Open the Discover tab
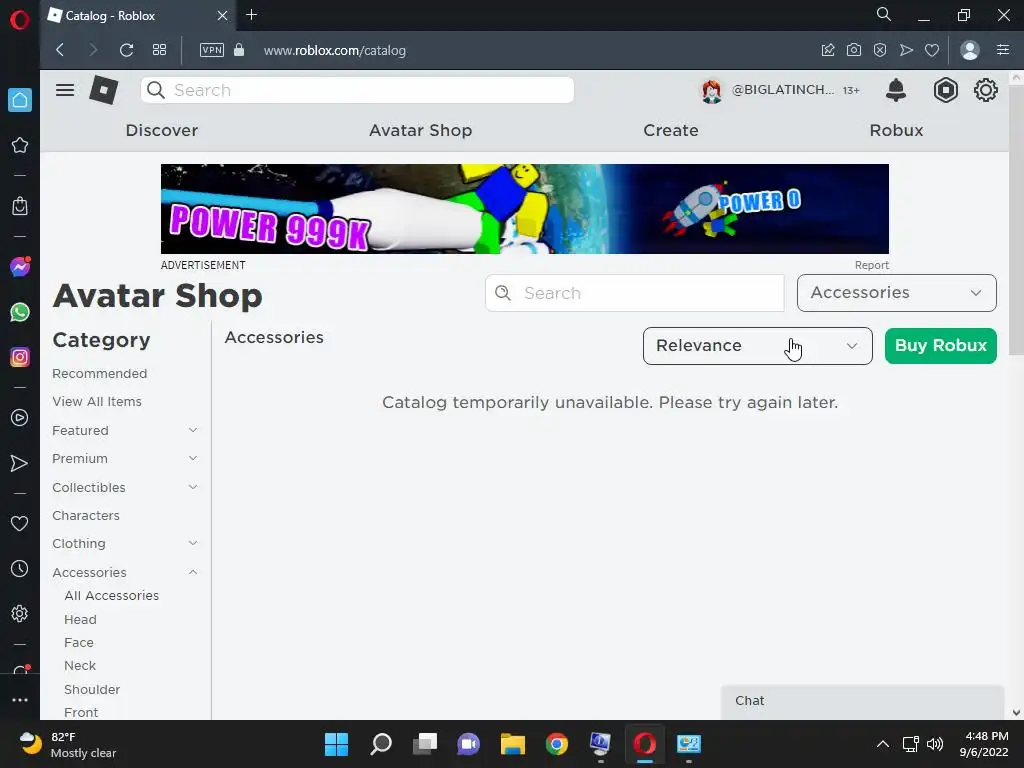Image resolution: width=1024 pixels, height=768 pixels. pyautogui.click(x=161, y=130)
